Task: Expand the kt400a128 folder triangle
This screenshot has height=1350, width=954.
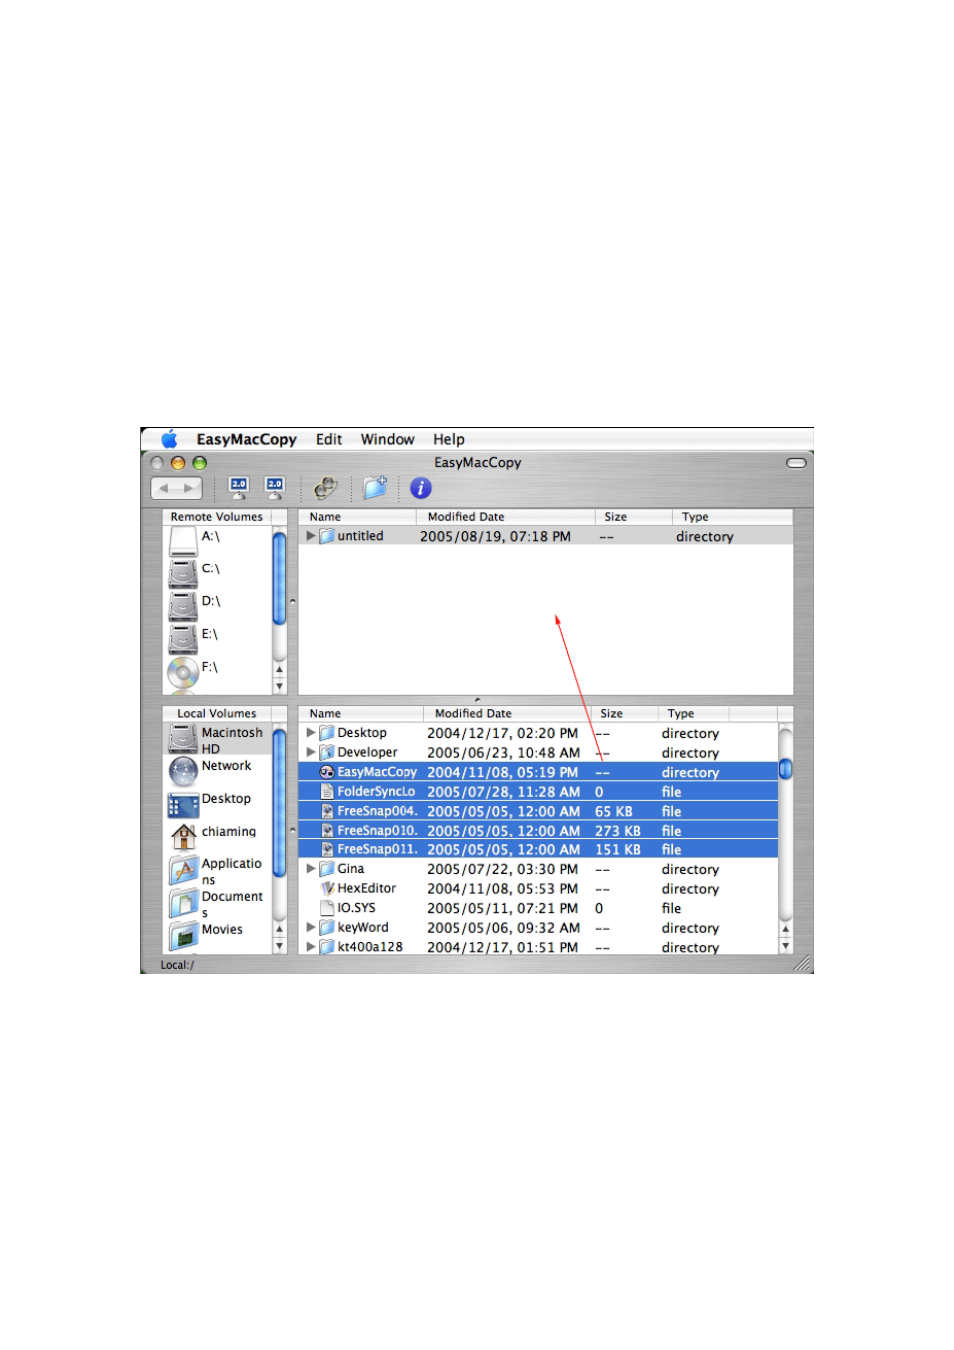Action: tap(311, 947)
